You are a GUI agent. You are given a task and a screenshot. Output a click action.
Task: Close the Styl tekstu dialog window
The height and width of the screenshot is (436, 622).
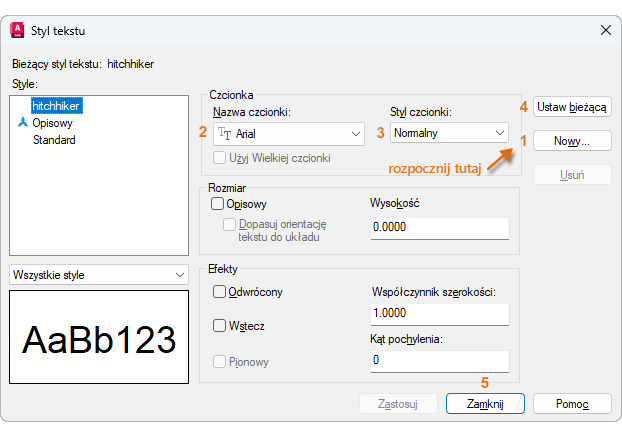coord(605,30)
